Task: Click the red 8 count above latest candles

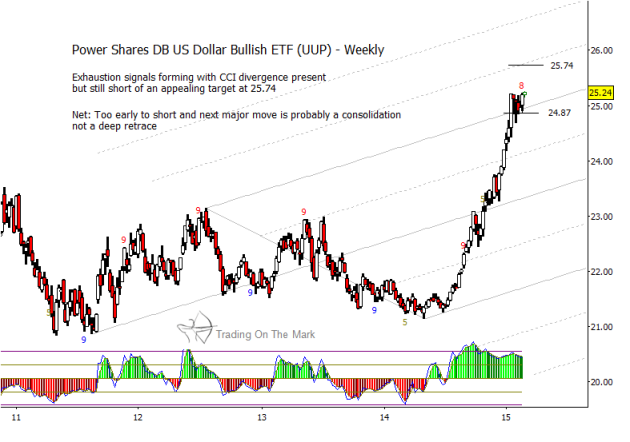Action: [521, 86]
